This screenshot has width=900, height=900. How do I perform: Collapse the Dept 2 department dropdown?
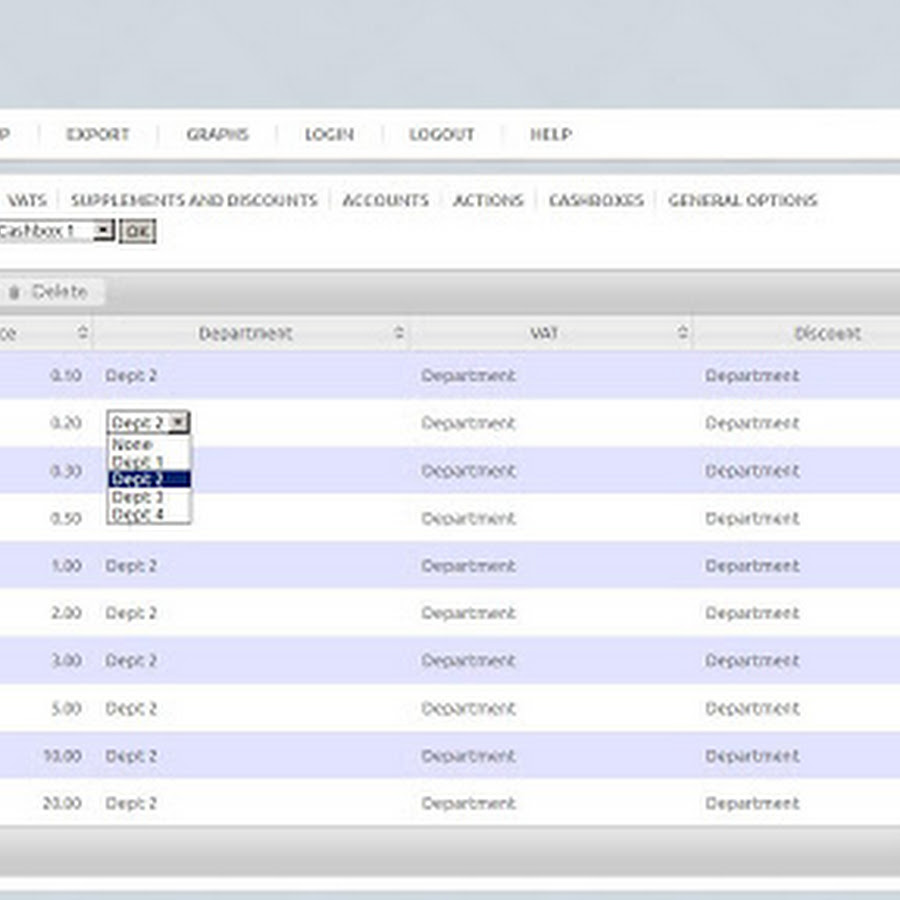[x=177, y=423]
